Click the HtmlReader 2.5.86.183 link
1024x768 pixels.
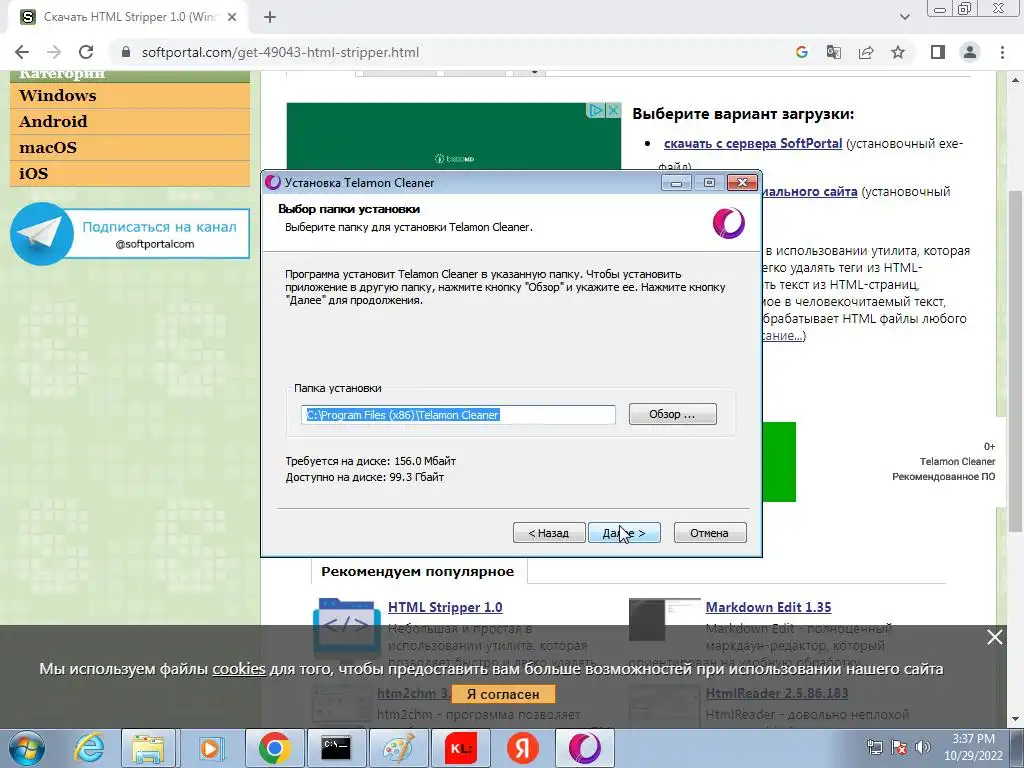[x=776, y=693]
